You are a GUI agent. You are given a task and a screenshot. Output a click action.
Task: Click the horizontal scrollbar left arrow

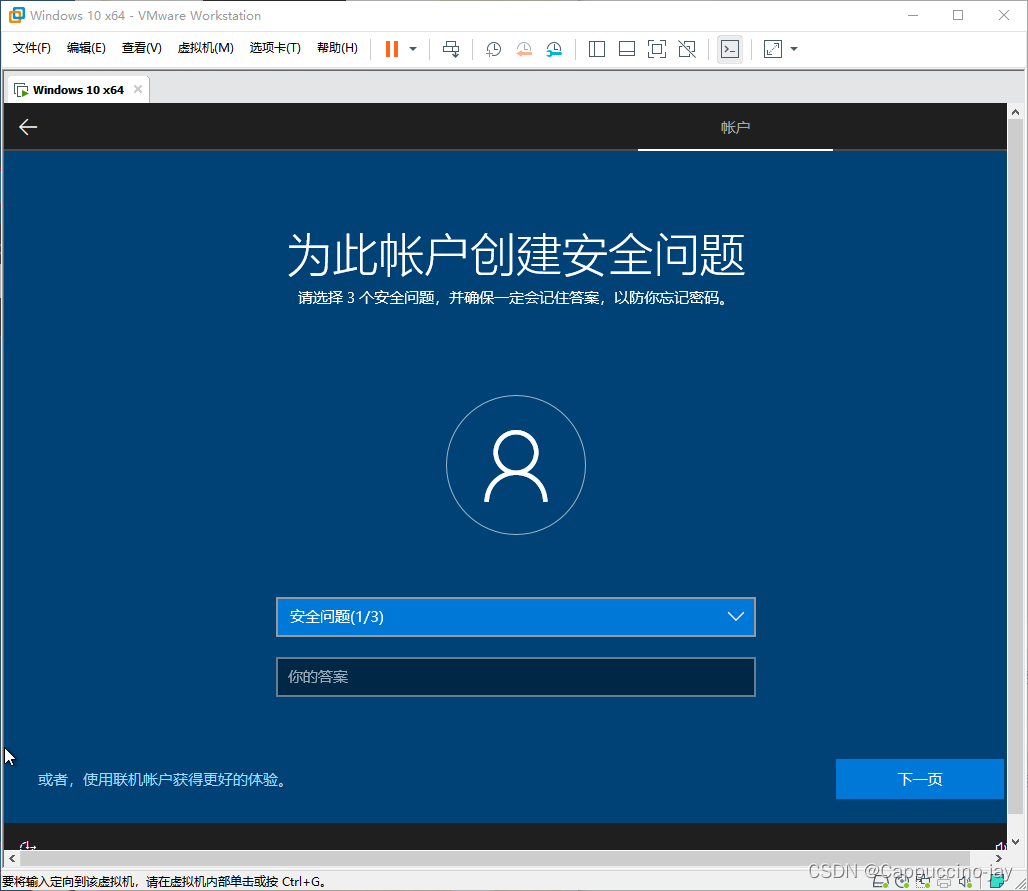tap(12, 858)
